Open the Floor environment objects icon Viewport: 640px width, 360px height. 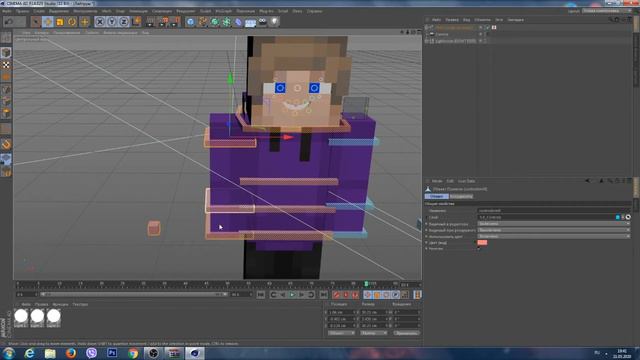click(250, 22)
